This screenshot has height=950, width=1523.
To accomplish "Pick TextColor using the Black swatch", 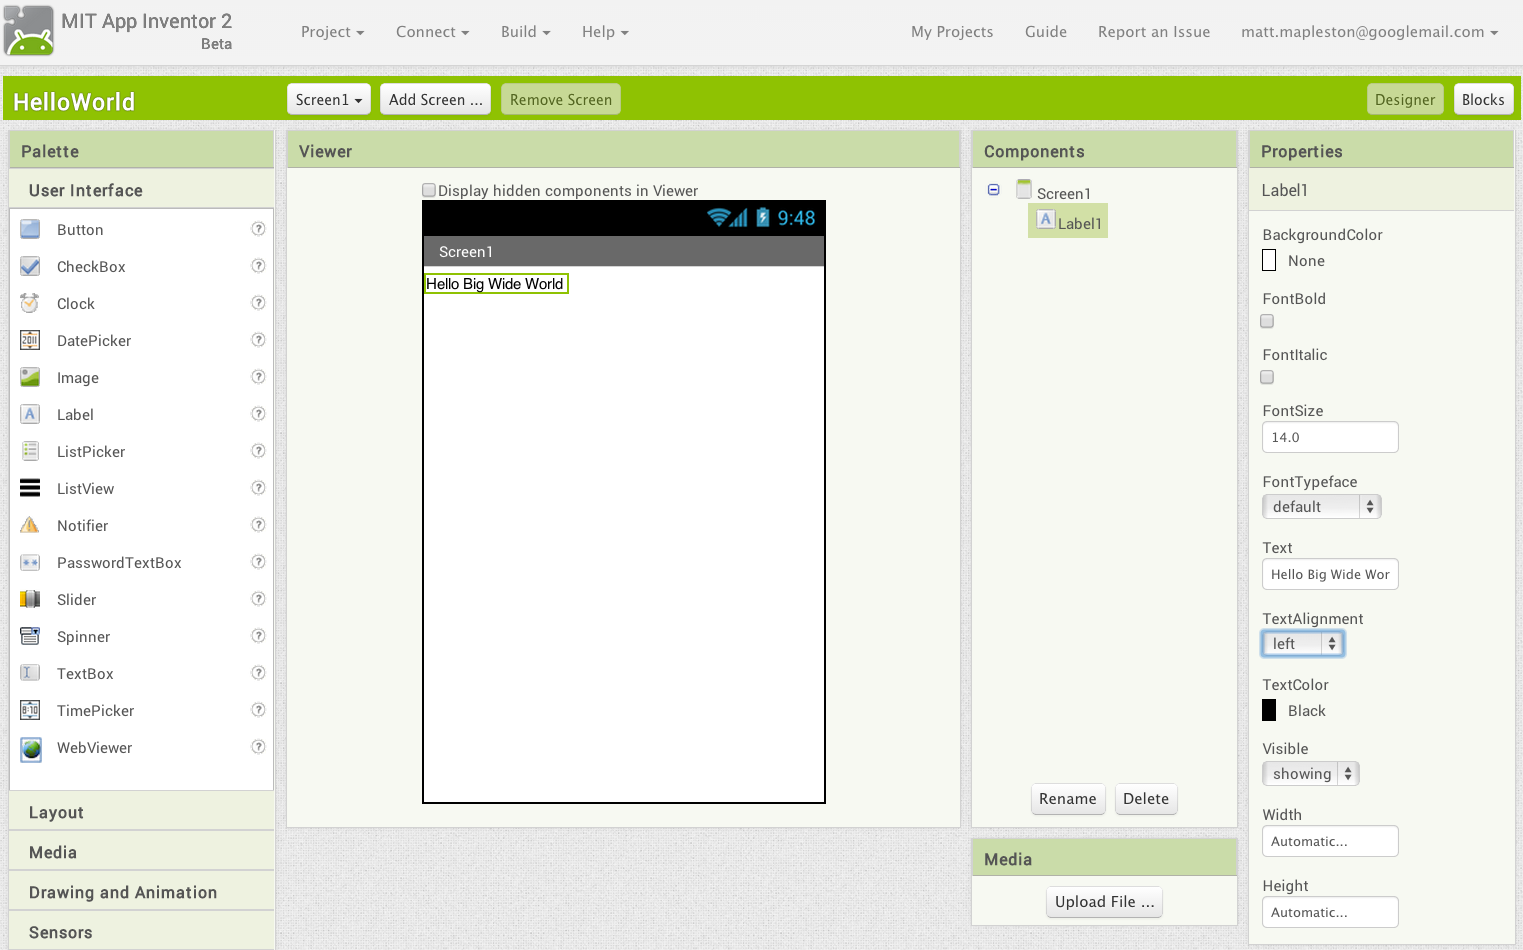I will (1269, 710).
